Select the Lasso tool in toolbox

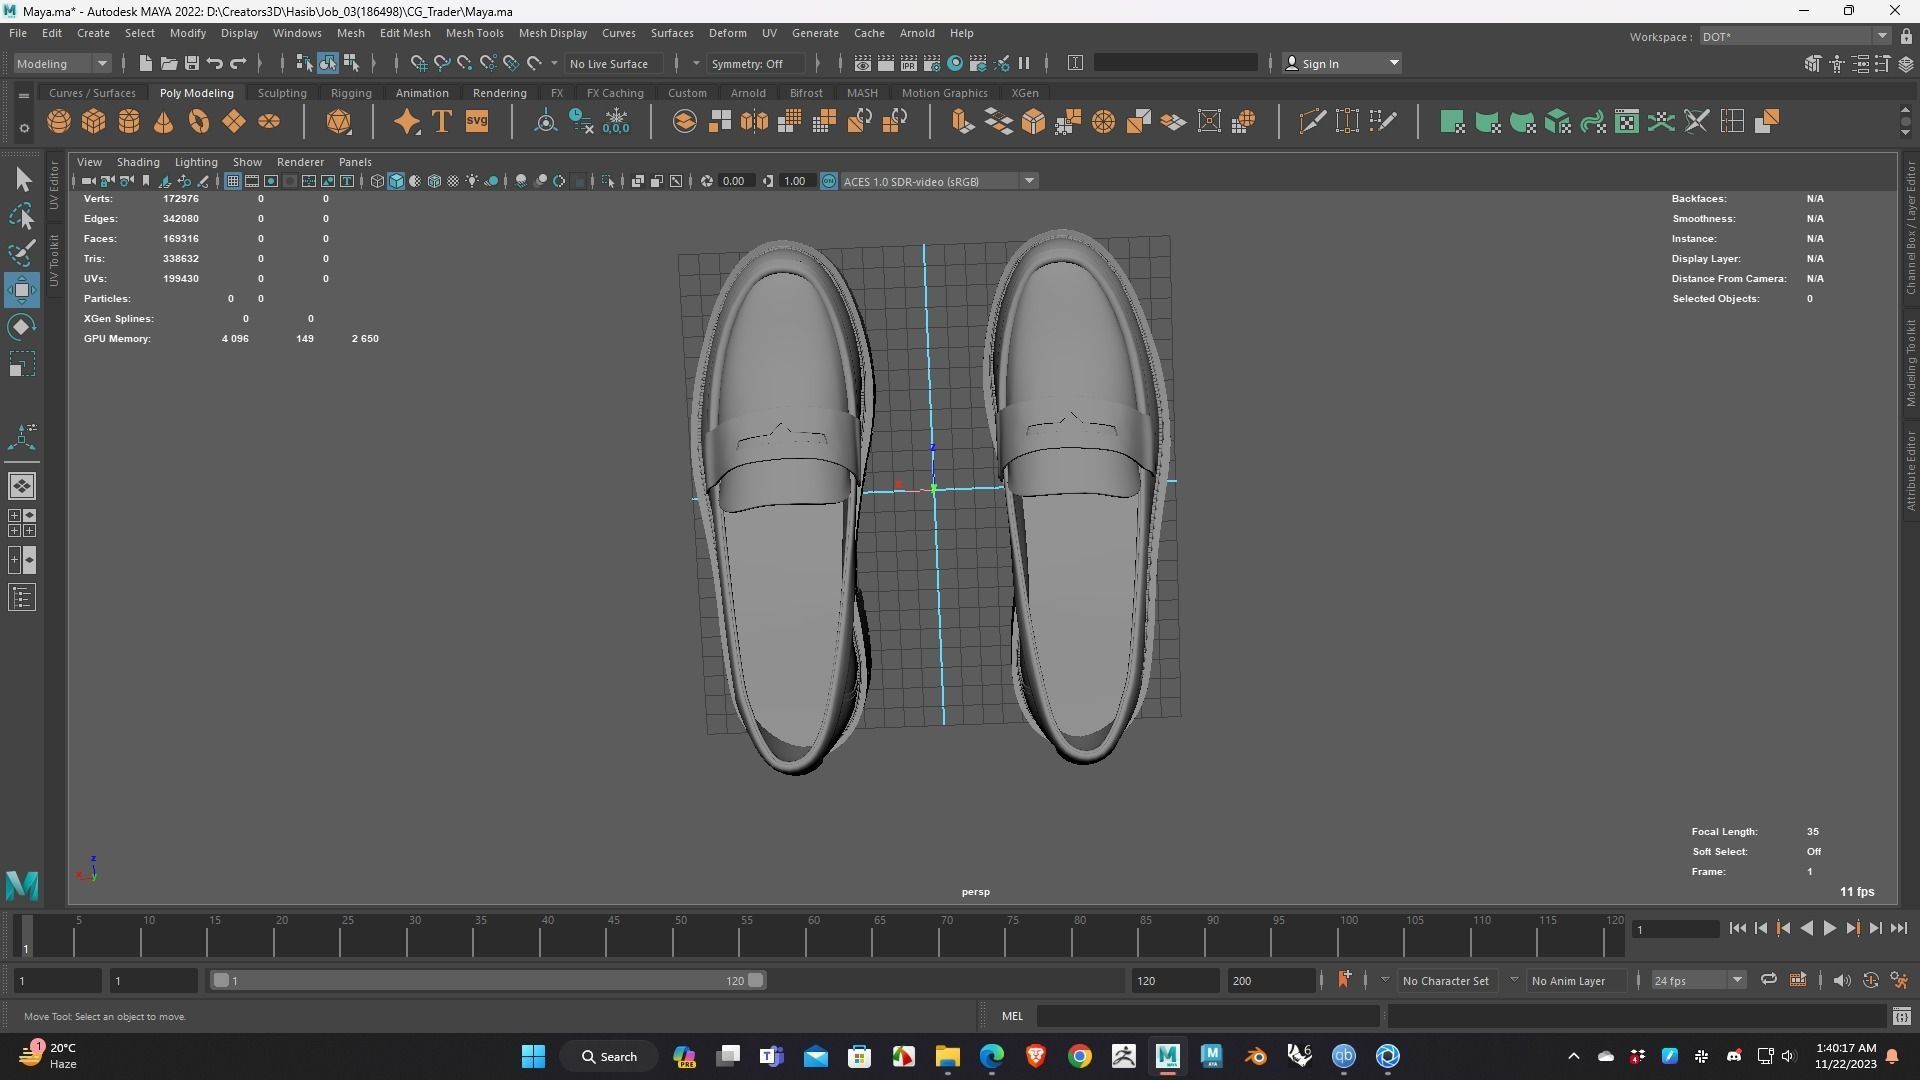(x=22, y=216)
